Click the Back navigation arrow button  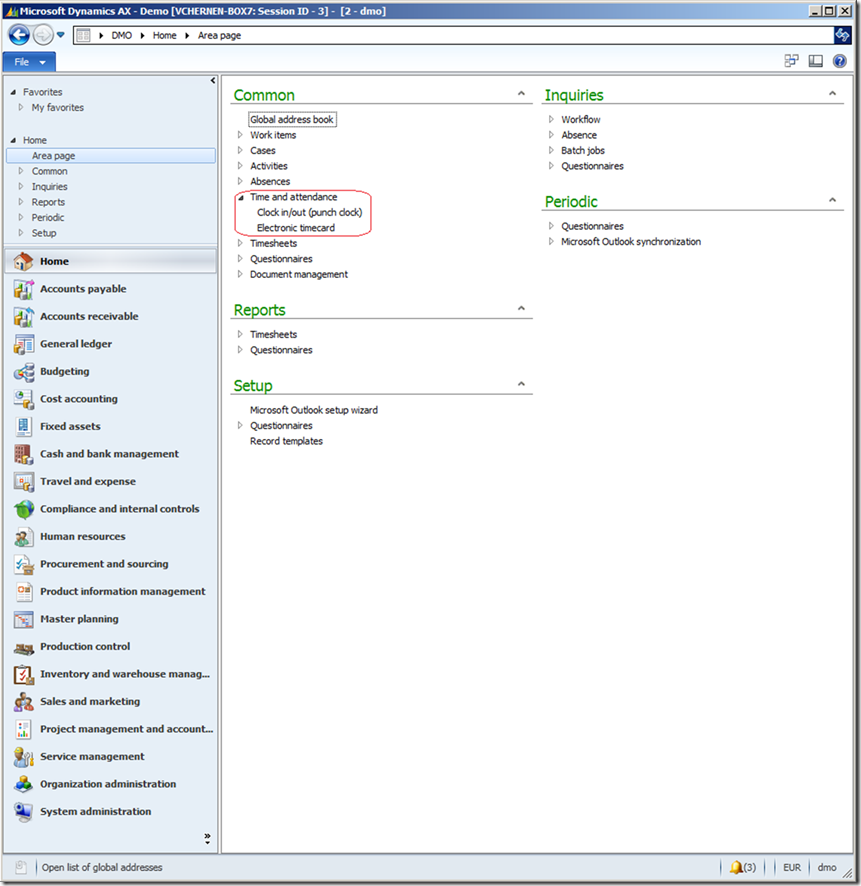click(19, 35)
